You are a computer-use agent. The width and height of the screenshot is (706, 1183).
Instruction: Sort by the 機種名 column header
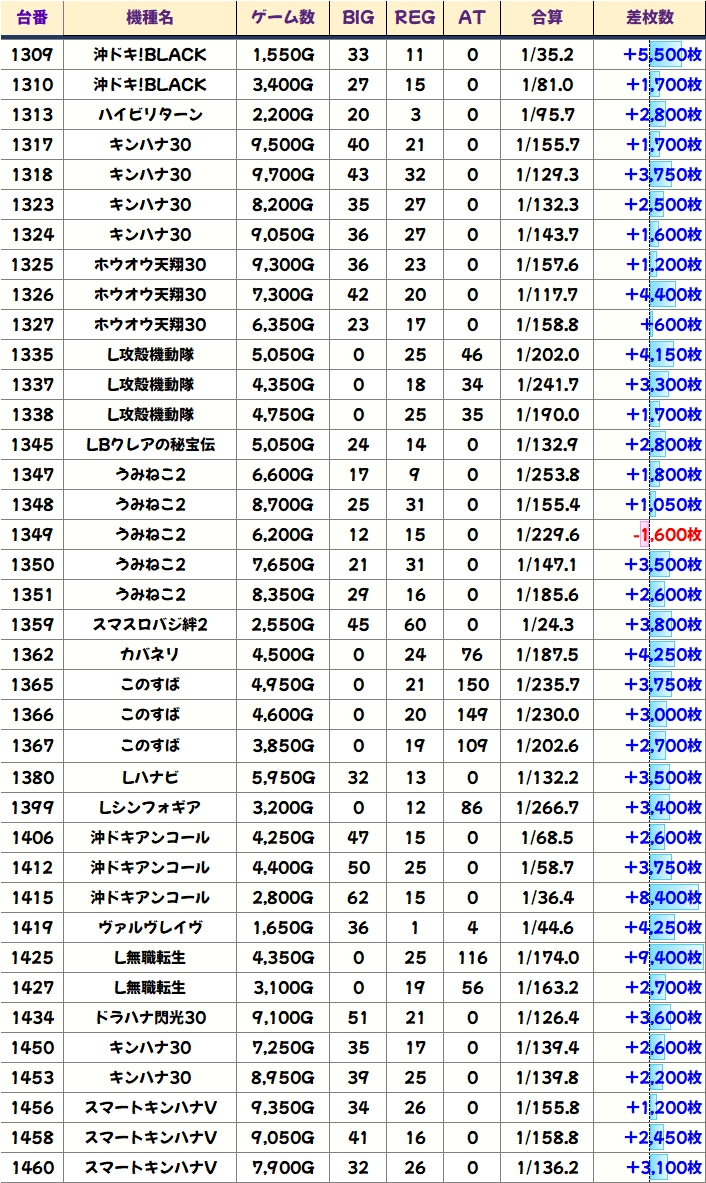coord(150,18)
